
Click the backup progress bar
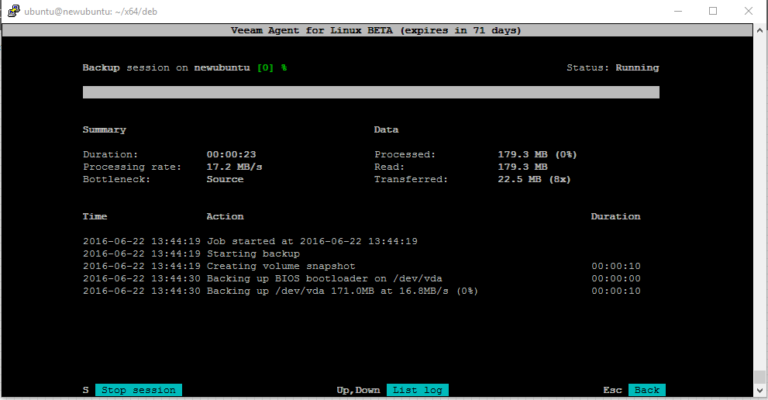[x=371, y=92]
